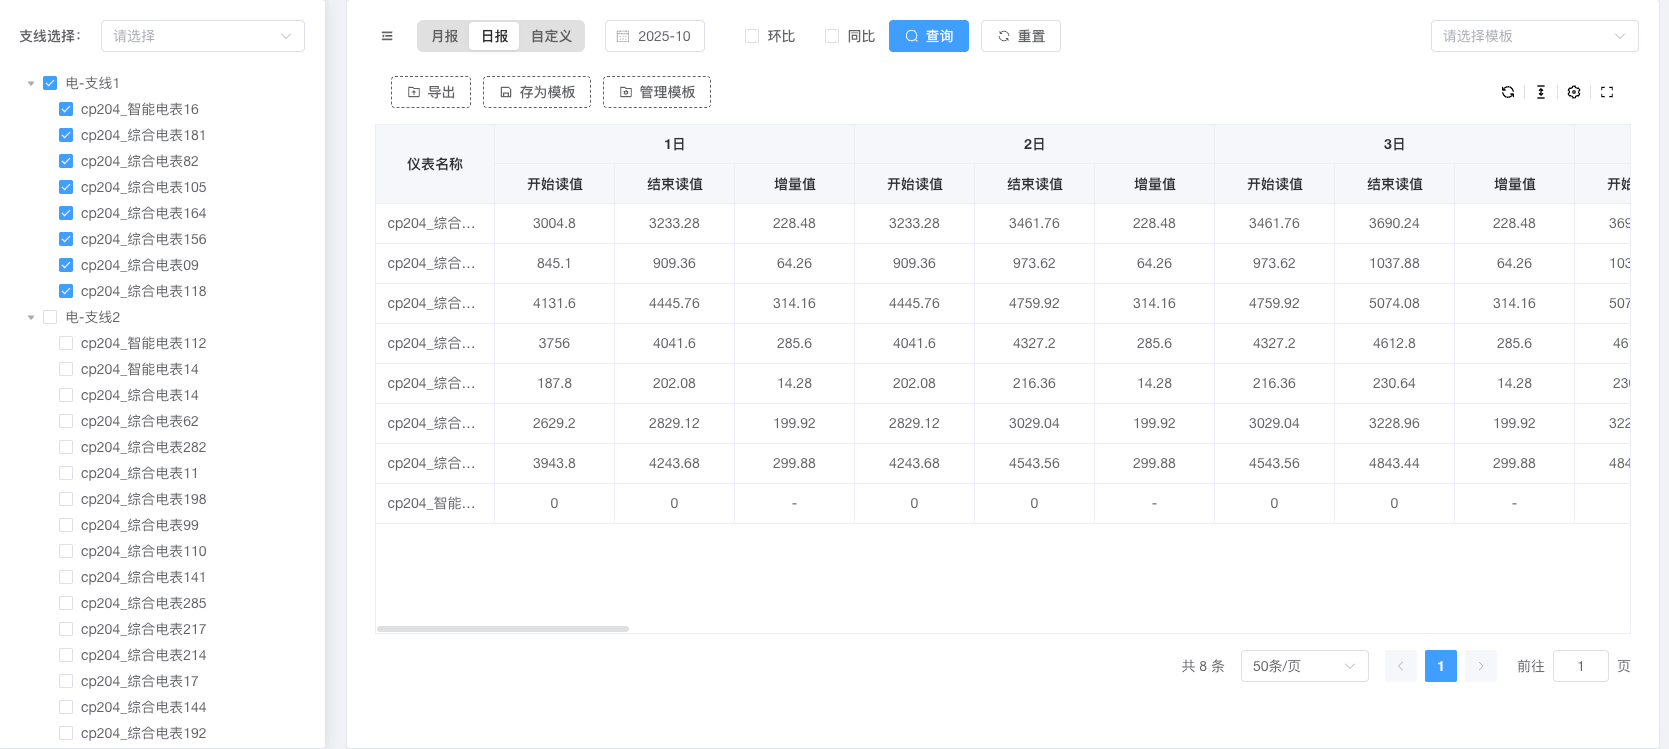The width and height of the screenshot is (1669, 749).
Task: Click the page jump input field
Action: point(1581,666)
